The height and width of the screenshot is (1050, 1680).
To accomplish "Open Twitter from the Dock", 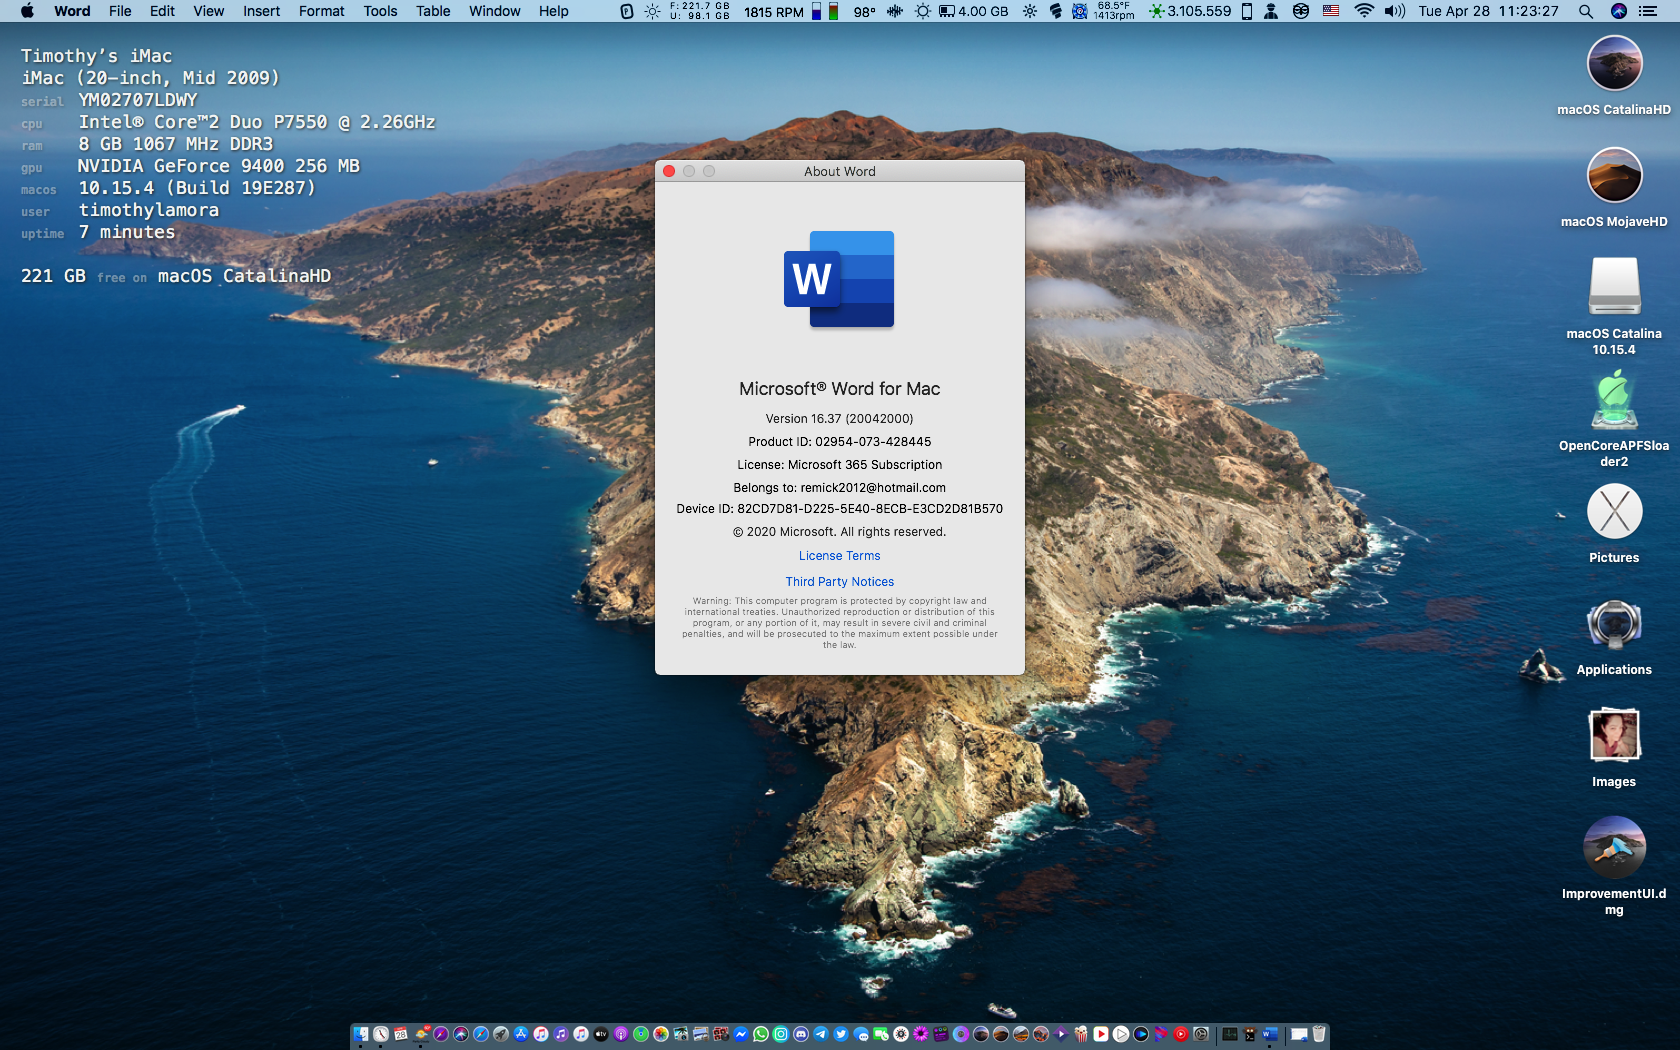I will [x=841, y=1034].
